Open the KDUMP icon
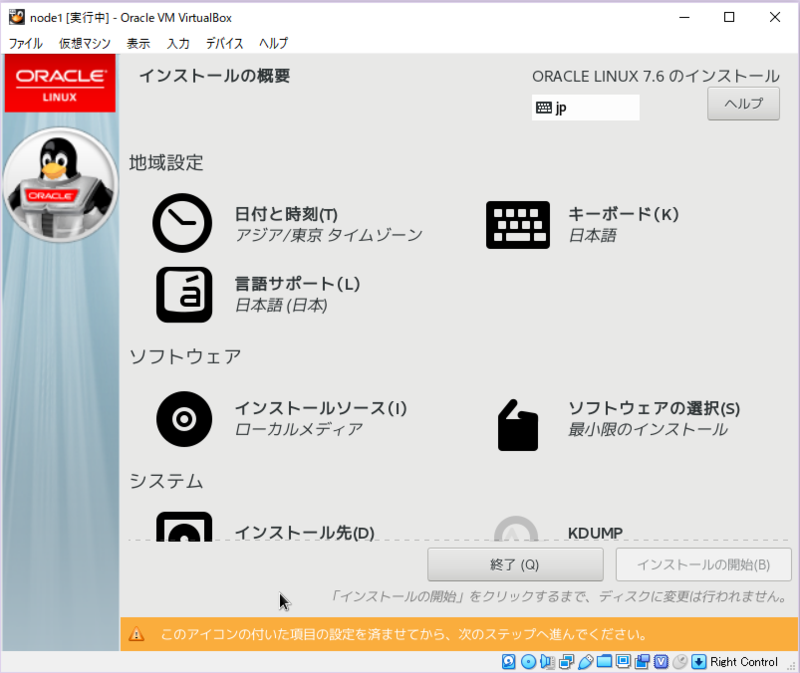 pos(516,529)
